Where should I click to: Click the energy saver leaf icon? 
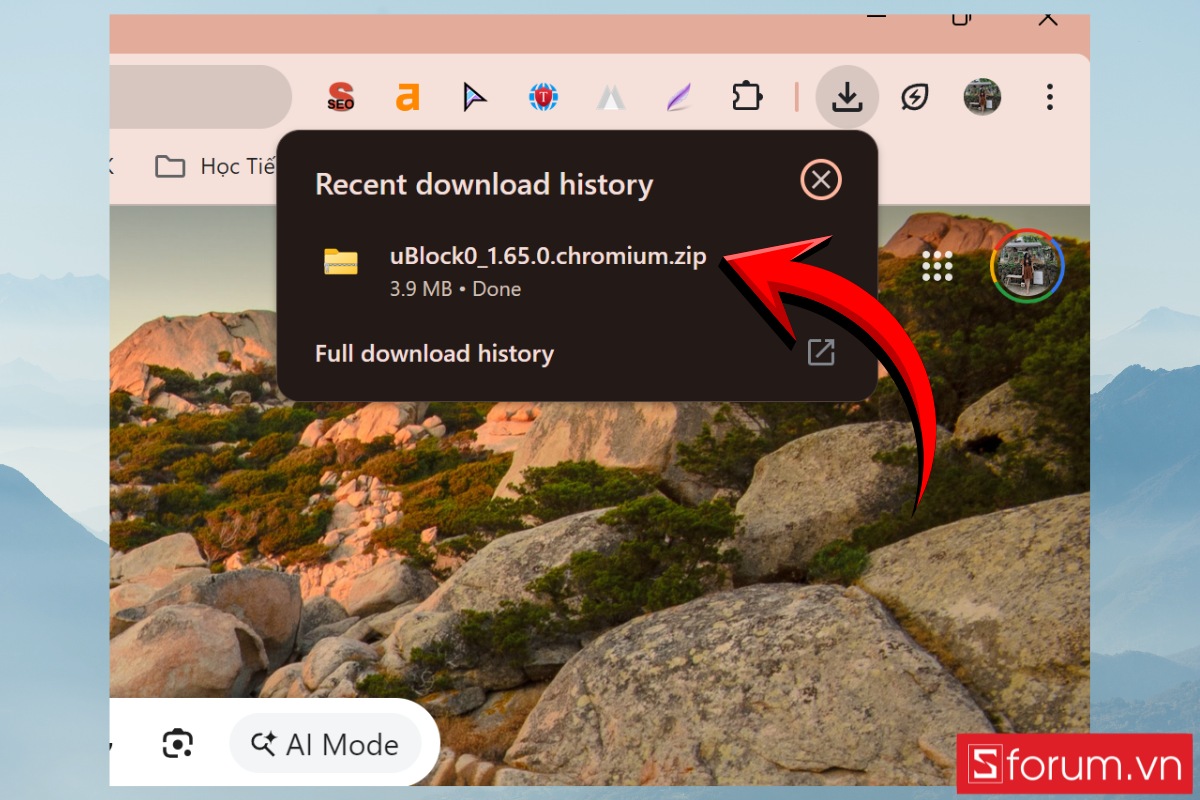click(914, 96)
